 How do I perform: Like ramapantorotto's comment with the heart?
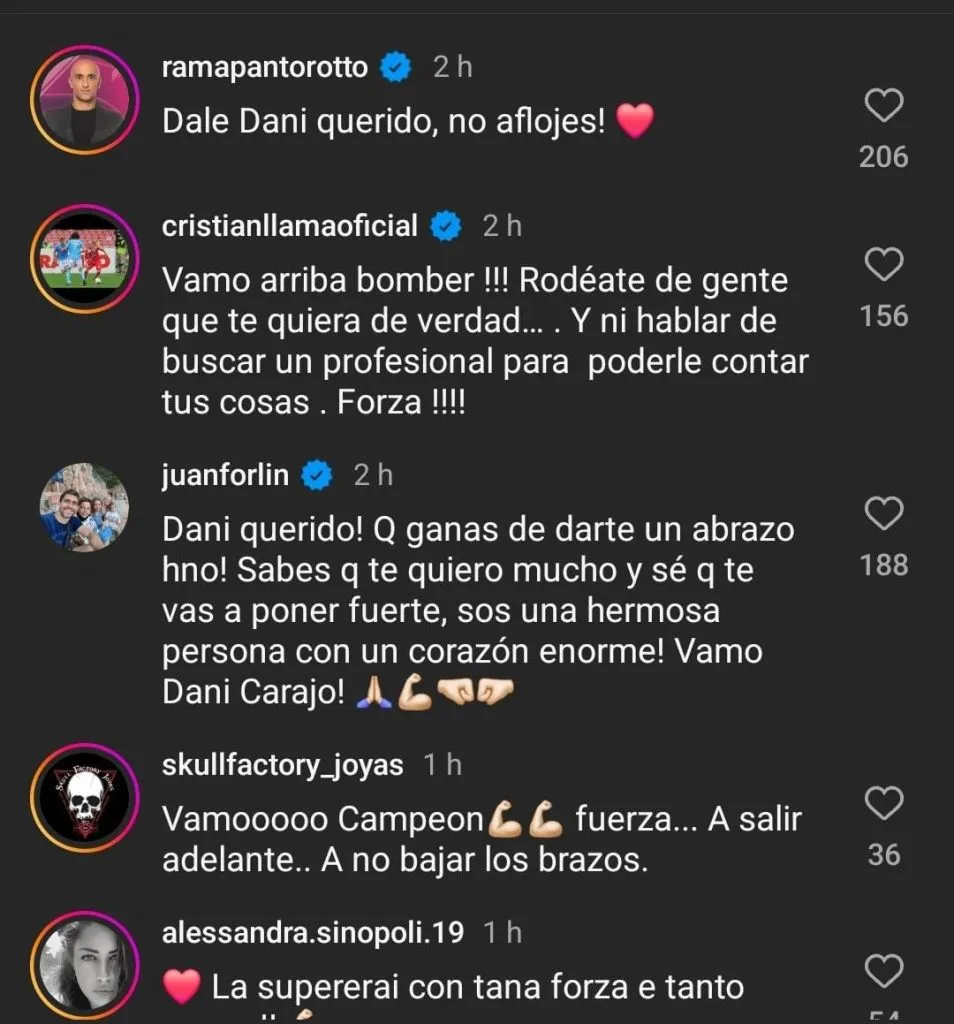coord(884,105)
